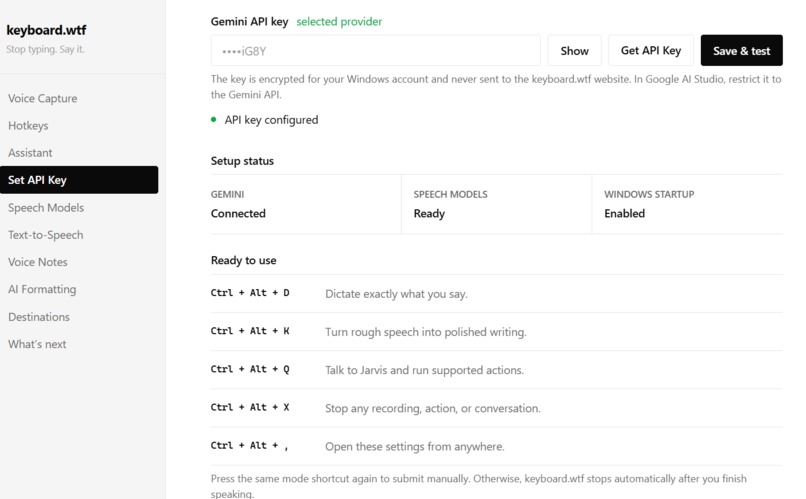The height and width of the screenshot is (499, 806).
Task: Click the keyboard.wtf logo title
Action: 46,30
